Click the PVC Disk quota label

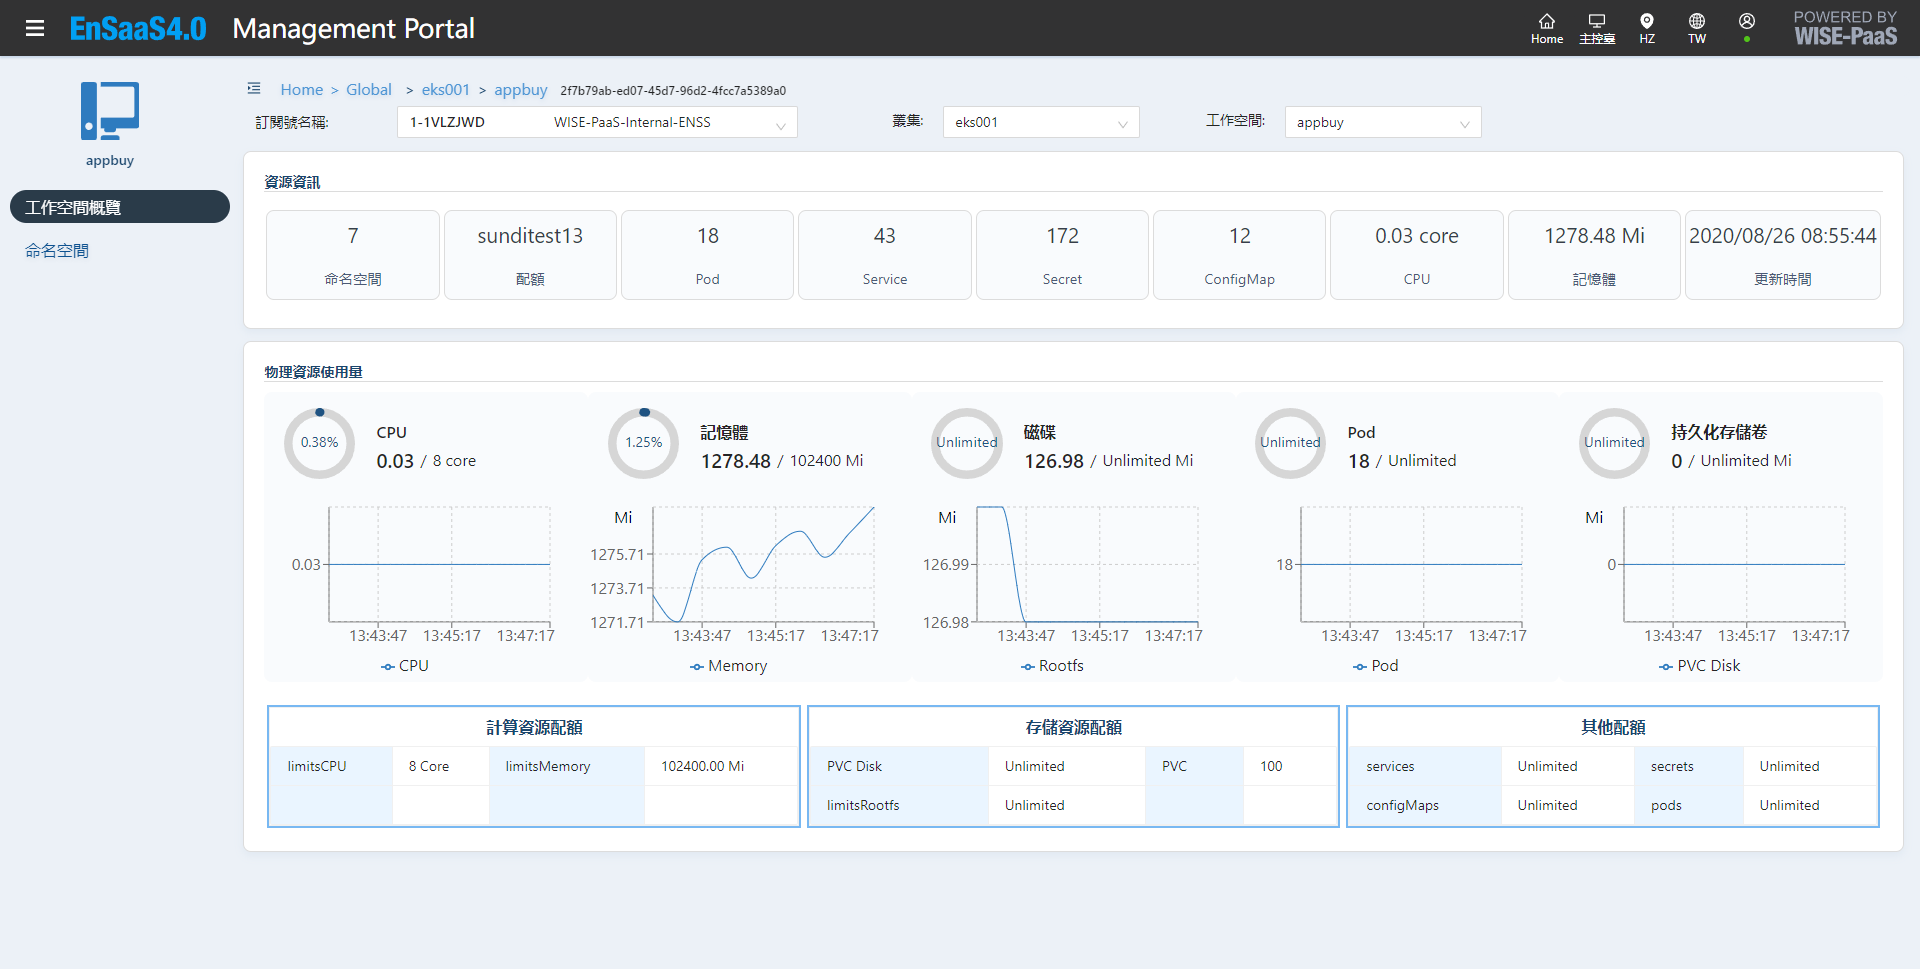pos(899,766)
